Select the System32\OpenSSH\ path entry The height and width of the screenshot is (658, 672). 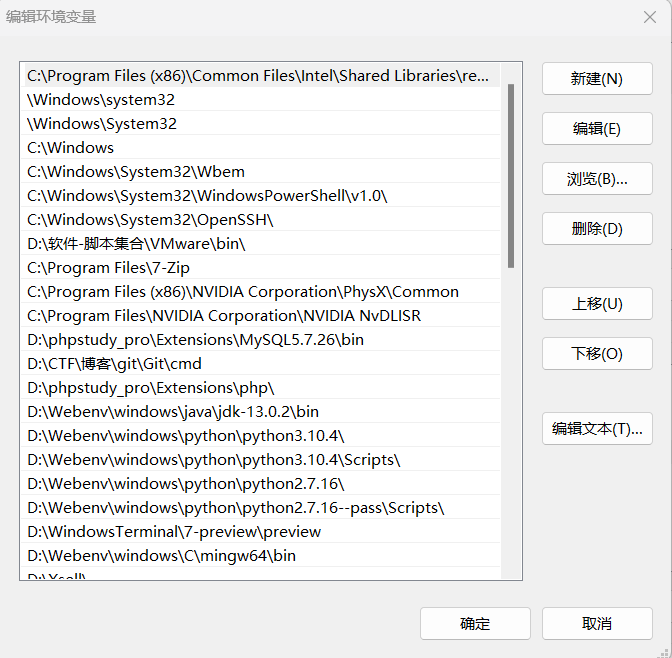tap(150, 220)
